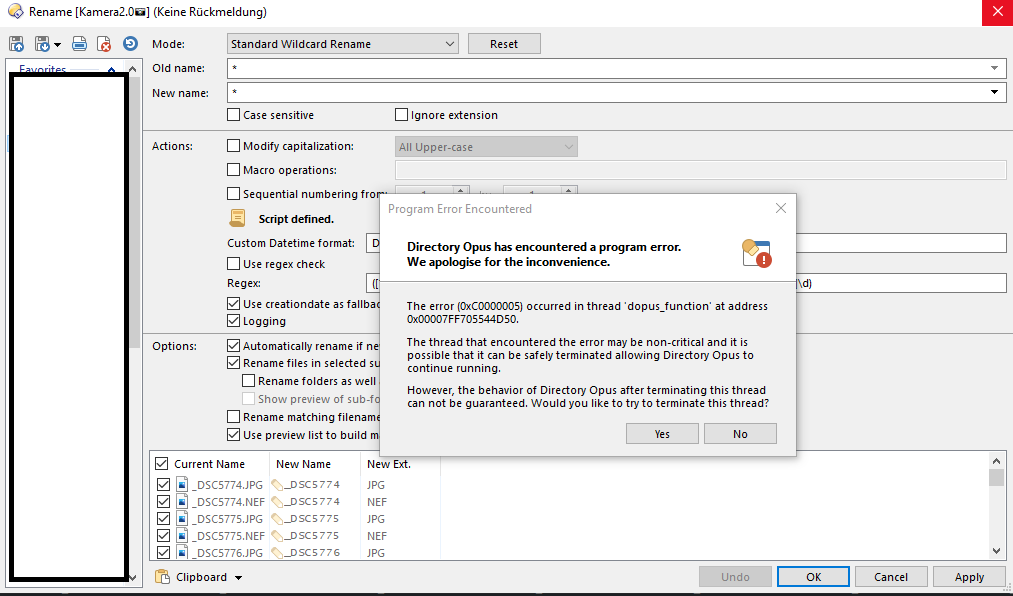Click the Rename window title bar icon
The height and width of the screenshot is (596, 1013).
pyautogui.click(x=15, y=12)
